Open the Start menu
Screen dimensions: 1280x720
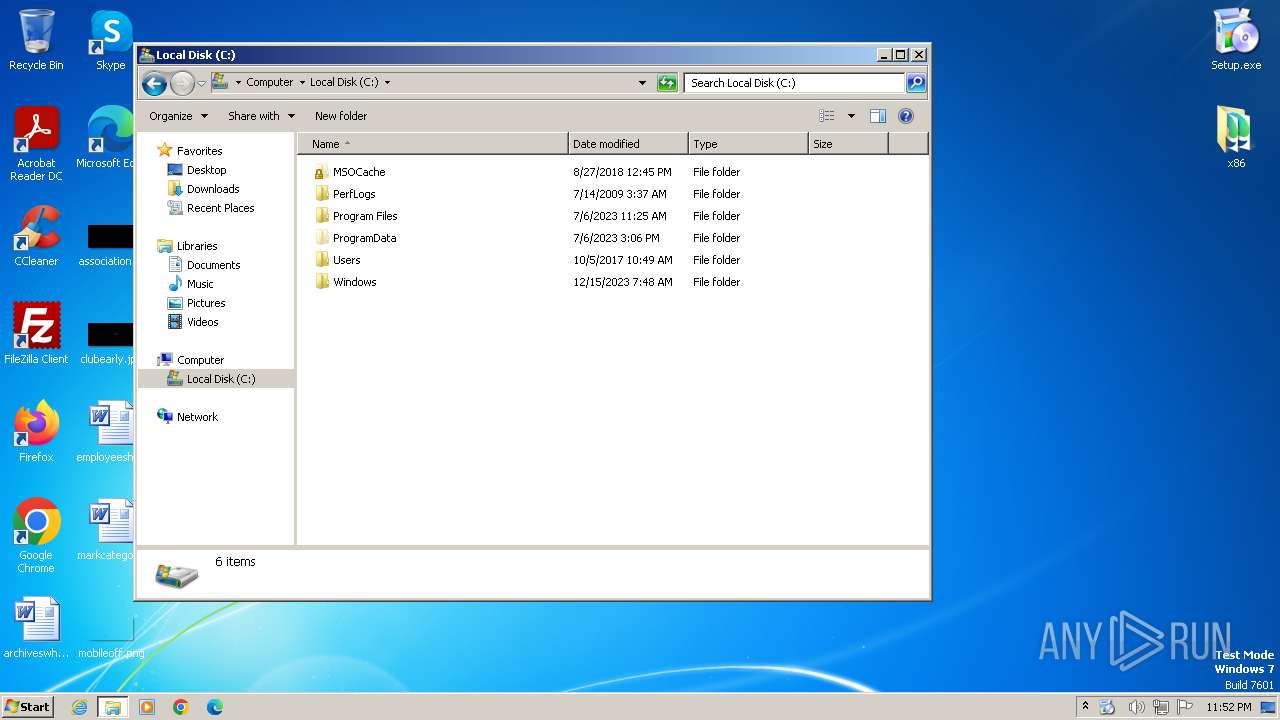[x=28, y=706]
